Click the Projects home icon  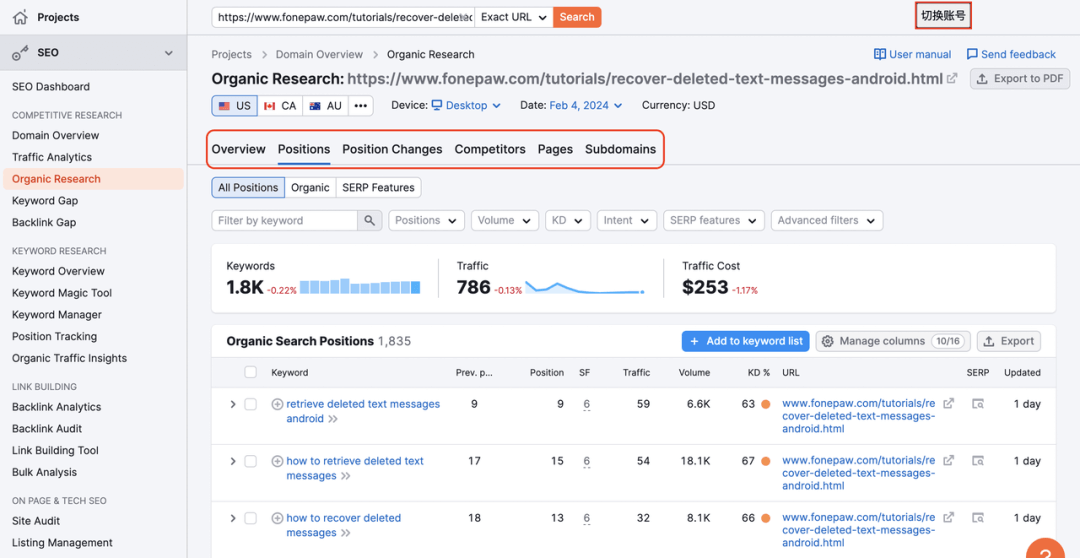coord(20,17)
